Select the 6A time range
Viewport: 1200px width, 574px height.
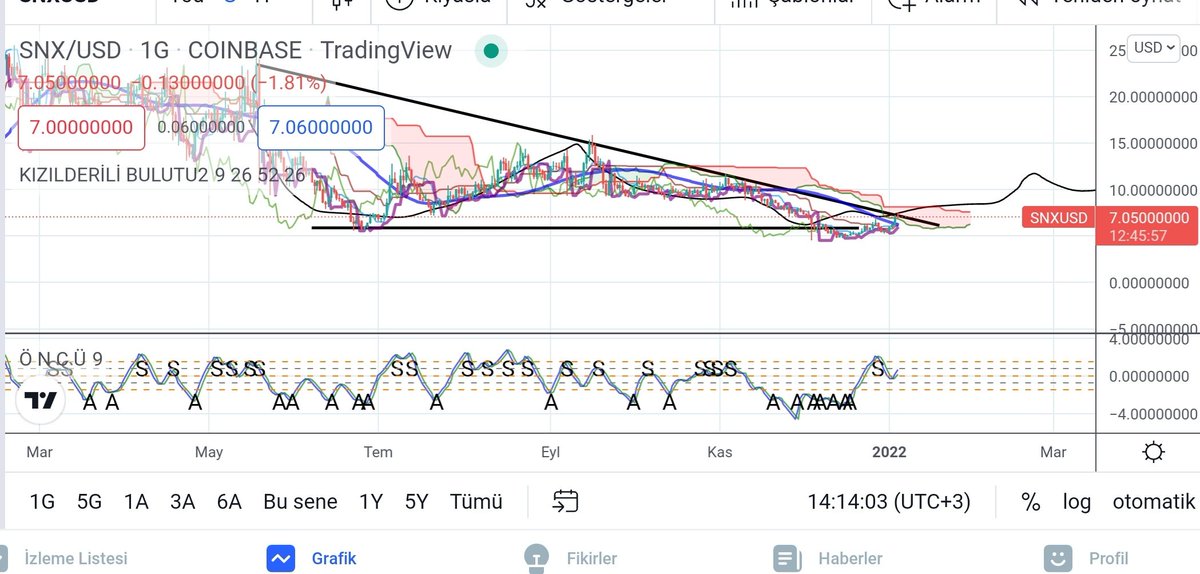pyautogui.click(x=229, y=501)
